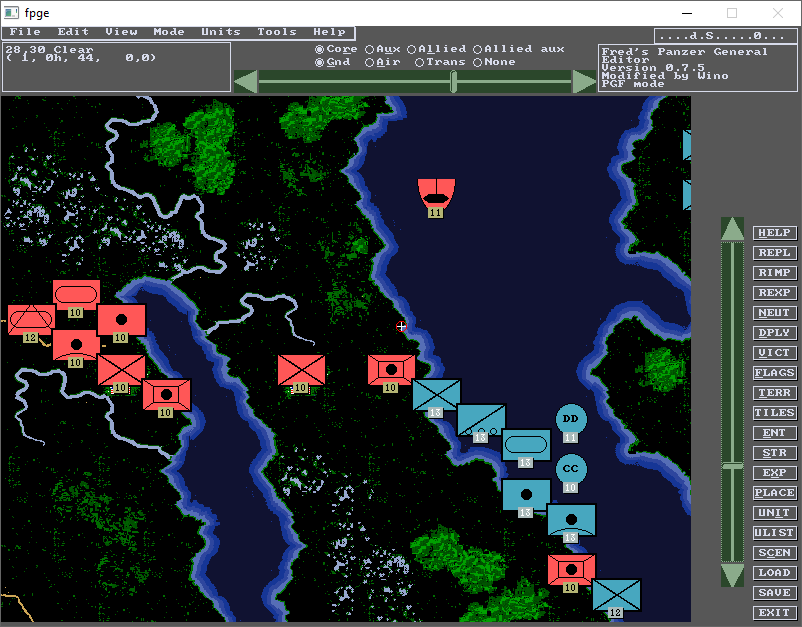Click the right arrow of horizontal scrollbar
Viewport: 802px width, 627px height.
tap(584, 82)
